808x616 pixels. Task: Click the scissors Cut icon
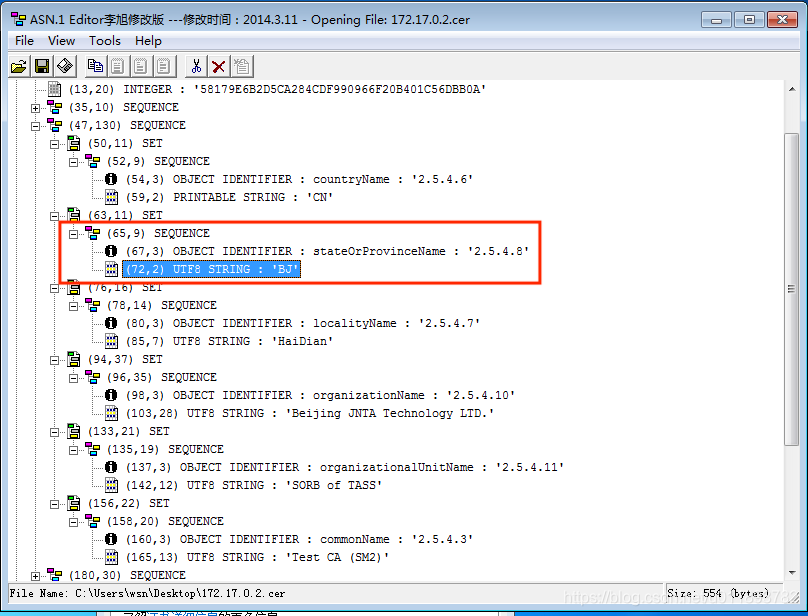tap(196, 66)
